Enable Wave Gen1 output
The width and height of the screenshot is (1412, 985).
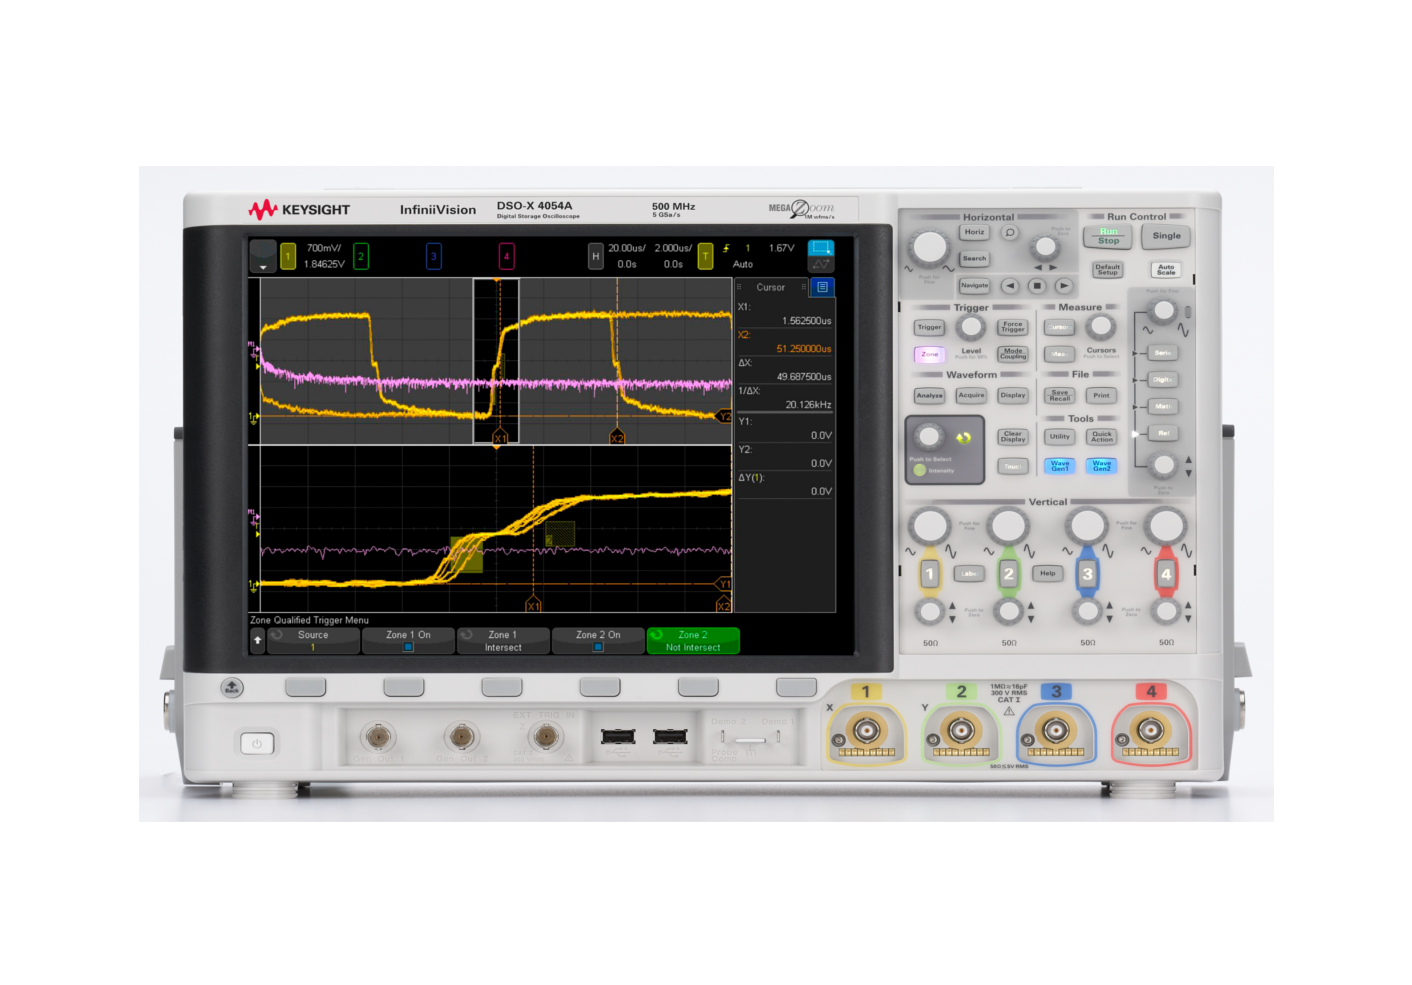click(1060, 467)
